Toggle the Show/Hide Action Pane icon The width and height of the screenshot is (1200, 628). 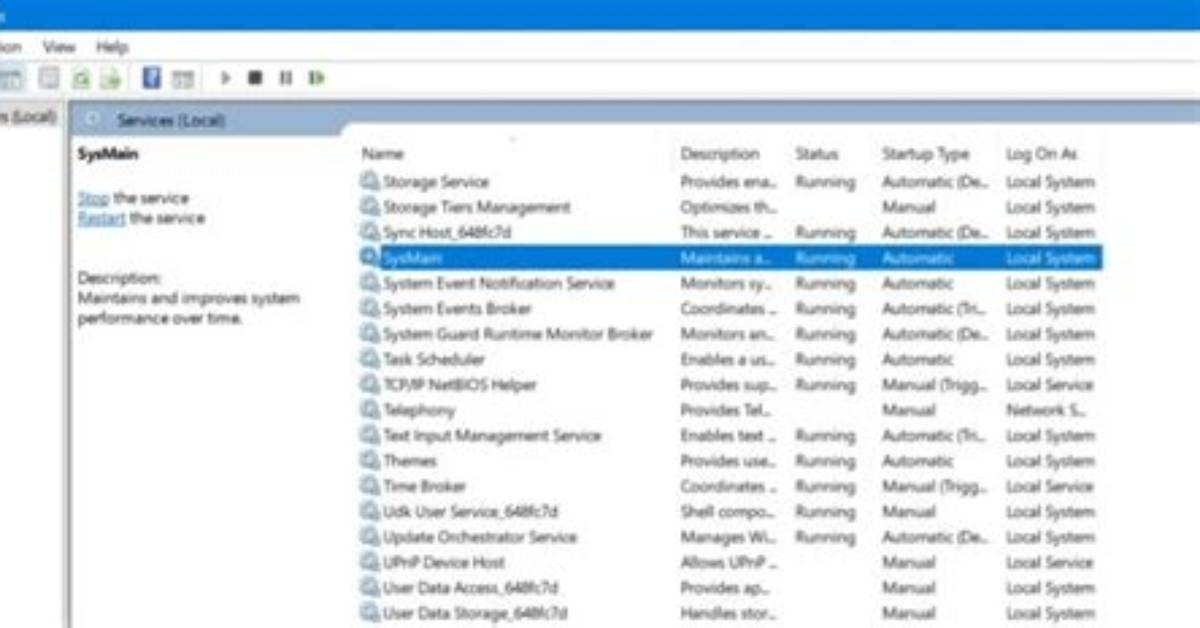[x=182, y=78]
